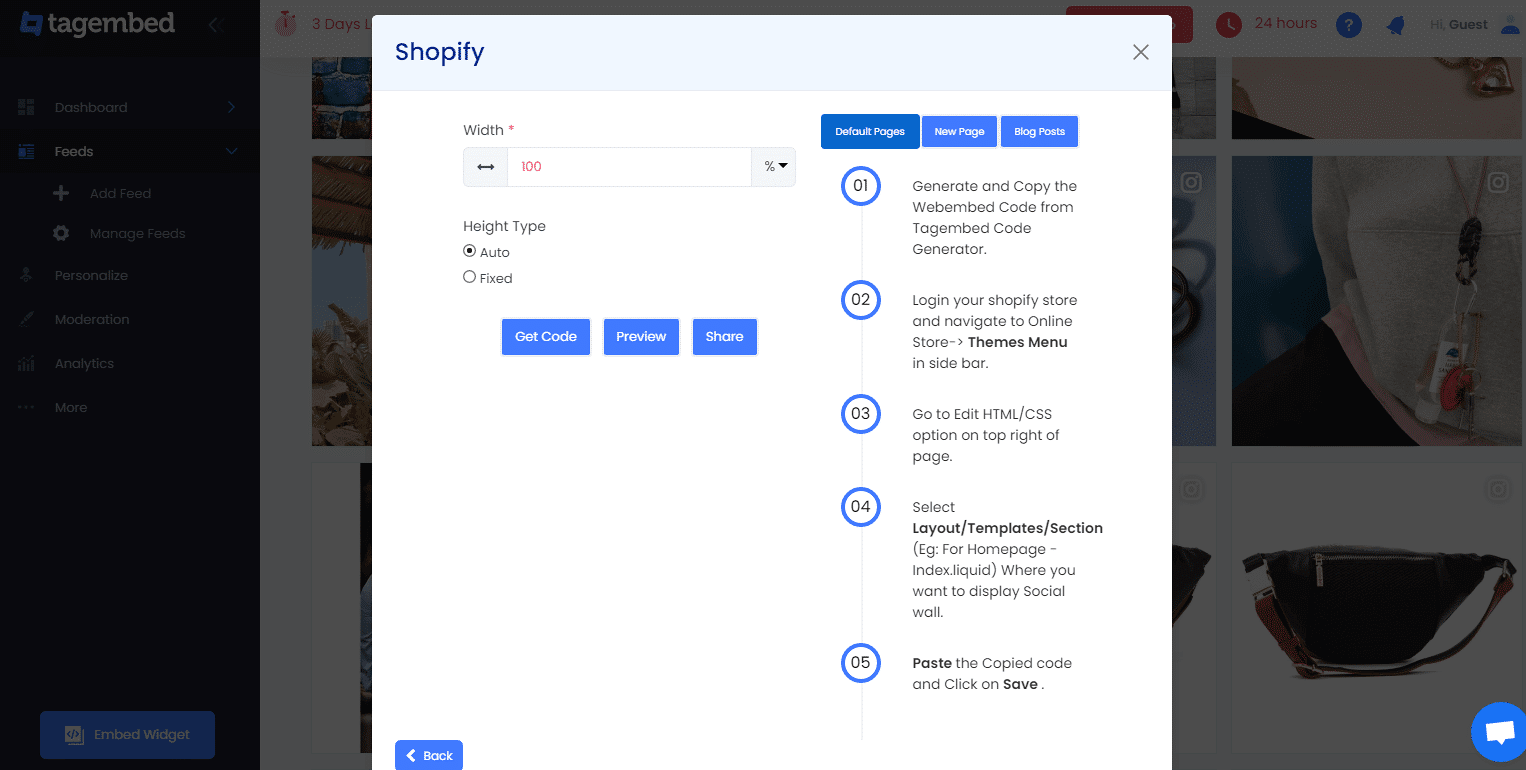Viewport: 1526px width, 770px height.
Task: Click the Moderation brush icon
Action: click(26, 319)
